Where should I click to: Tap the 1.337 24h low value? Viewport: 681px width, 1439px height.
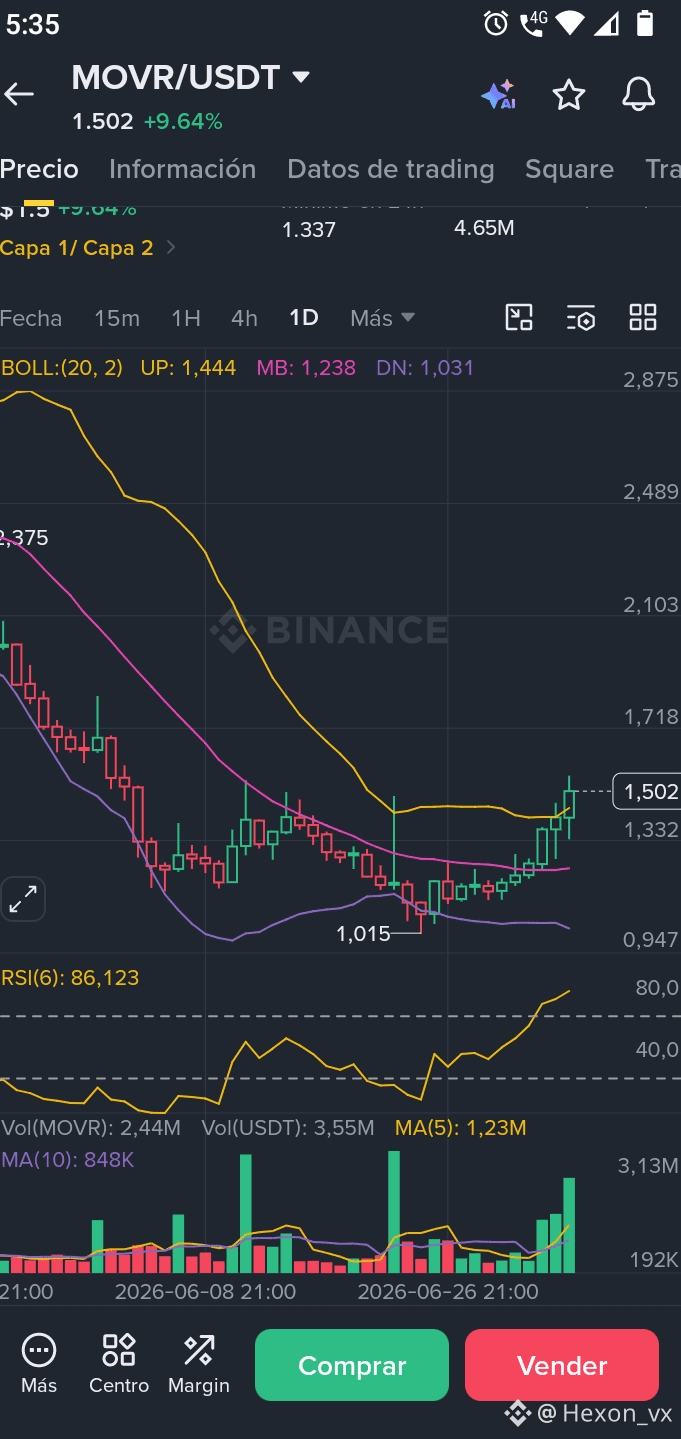point(309,229)
